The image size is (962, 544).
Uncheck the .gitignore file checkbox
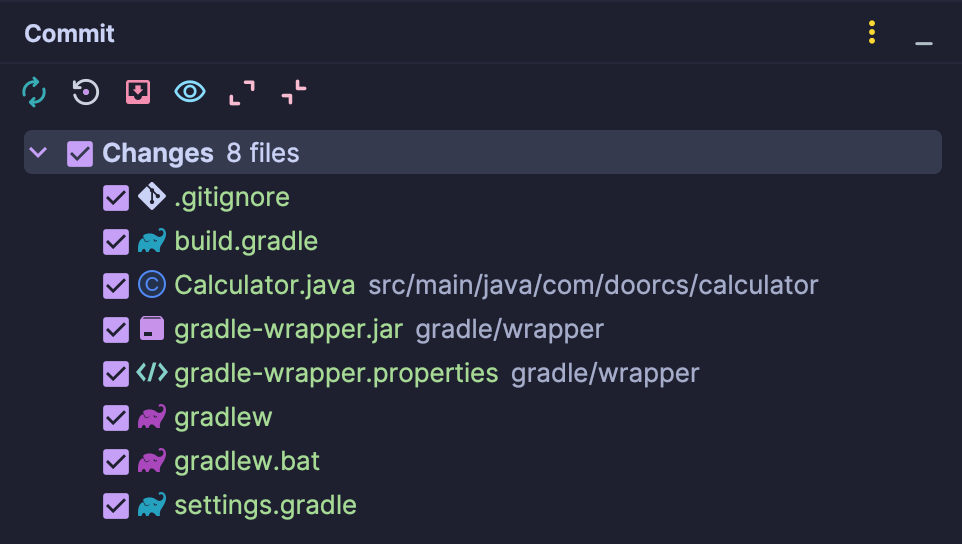point(116,197)
